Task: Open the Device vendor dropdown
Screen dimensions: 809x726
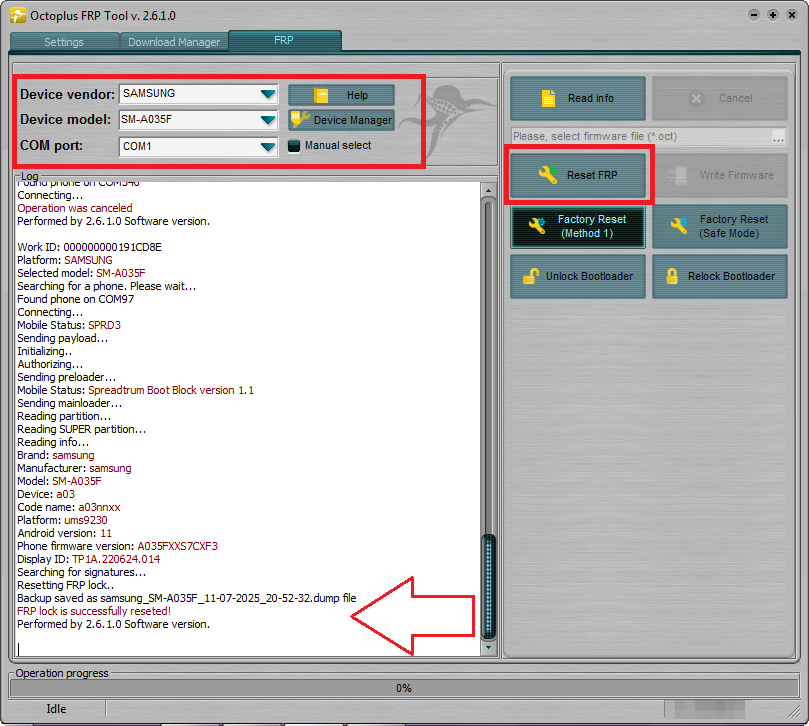Action: click(x=267, y=94)
